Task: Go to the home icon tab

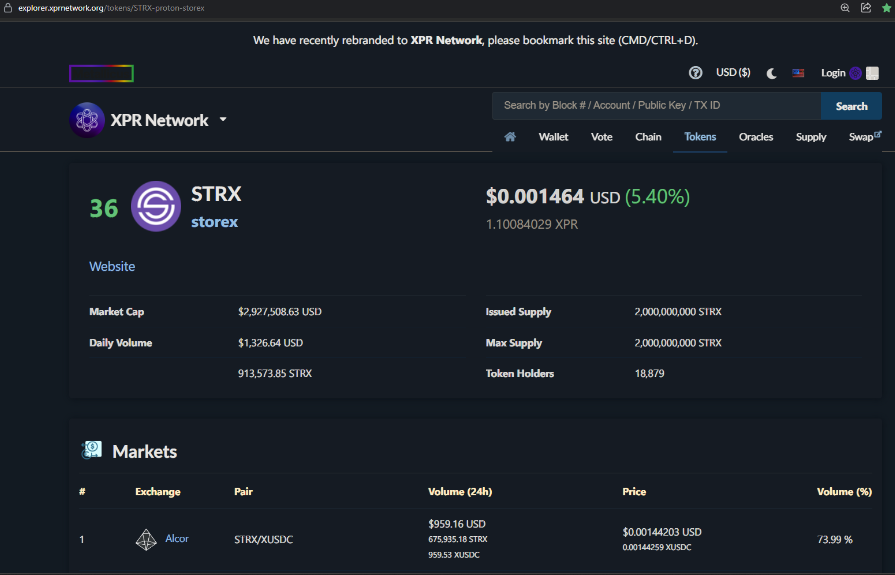Action: coord(510,137)
